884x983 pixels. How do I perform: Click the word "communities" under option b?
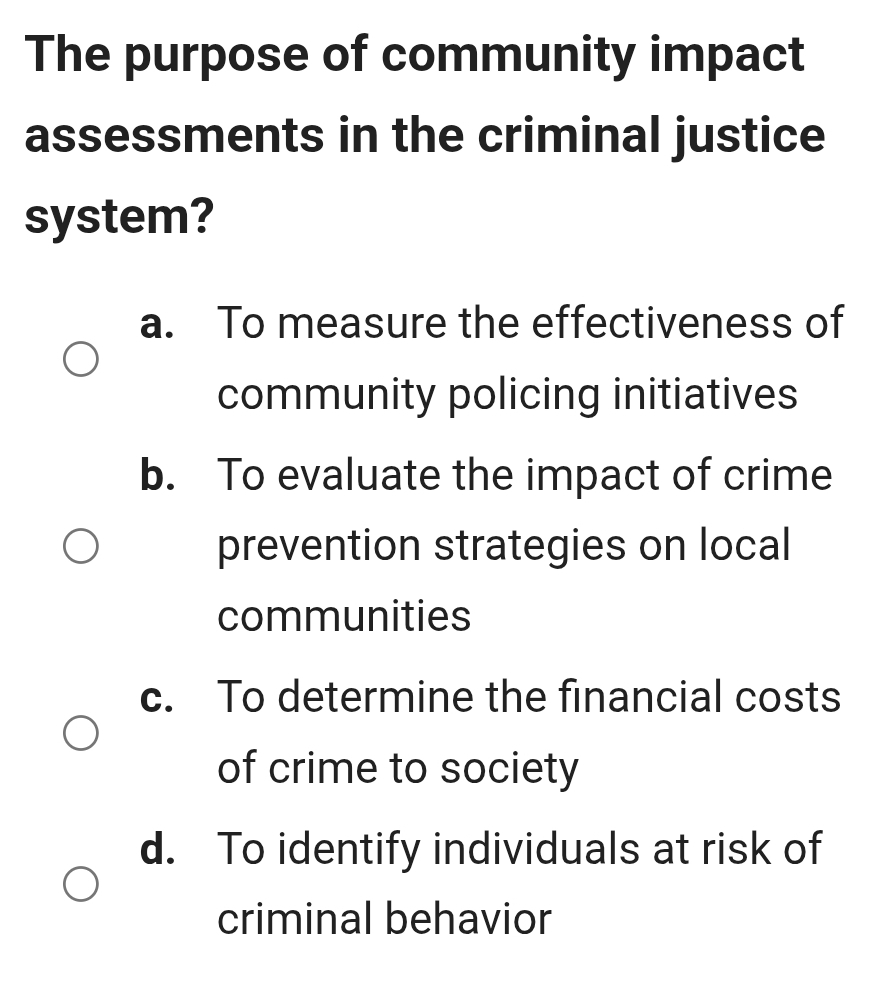click(344, 616)
